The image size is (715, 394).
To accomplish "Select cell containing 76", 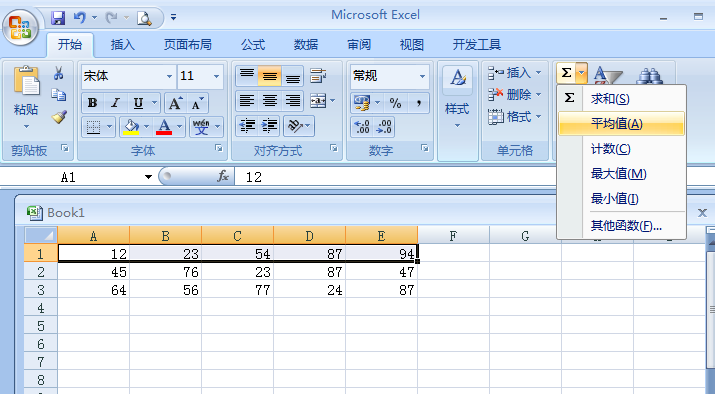I will pos(166,272).
